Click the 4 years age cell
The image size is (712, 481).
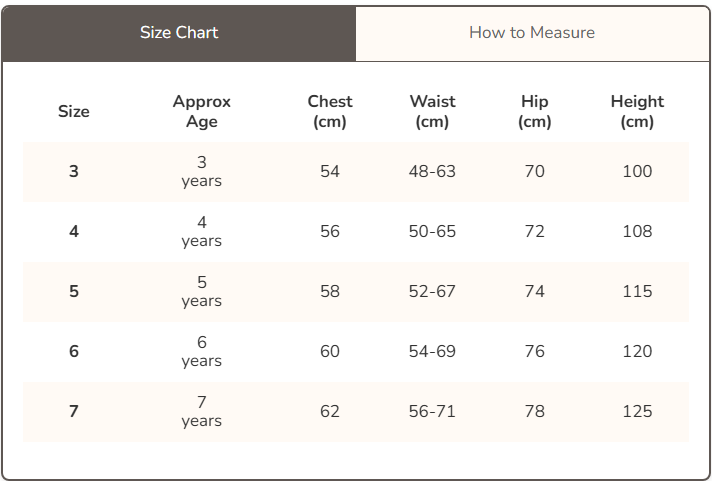point(201,232)
